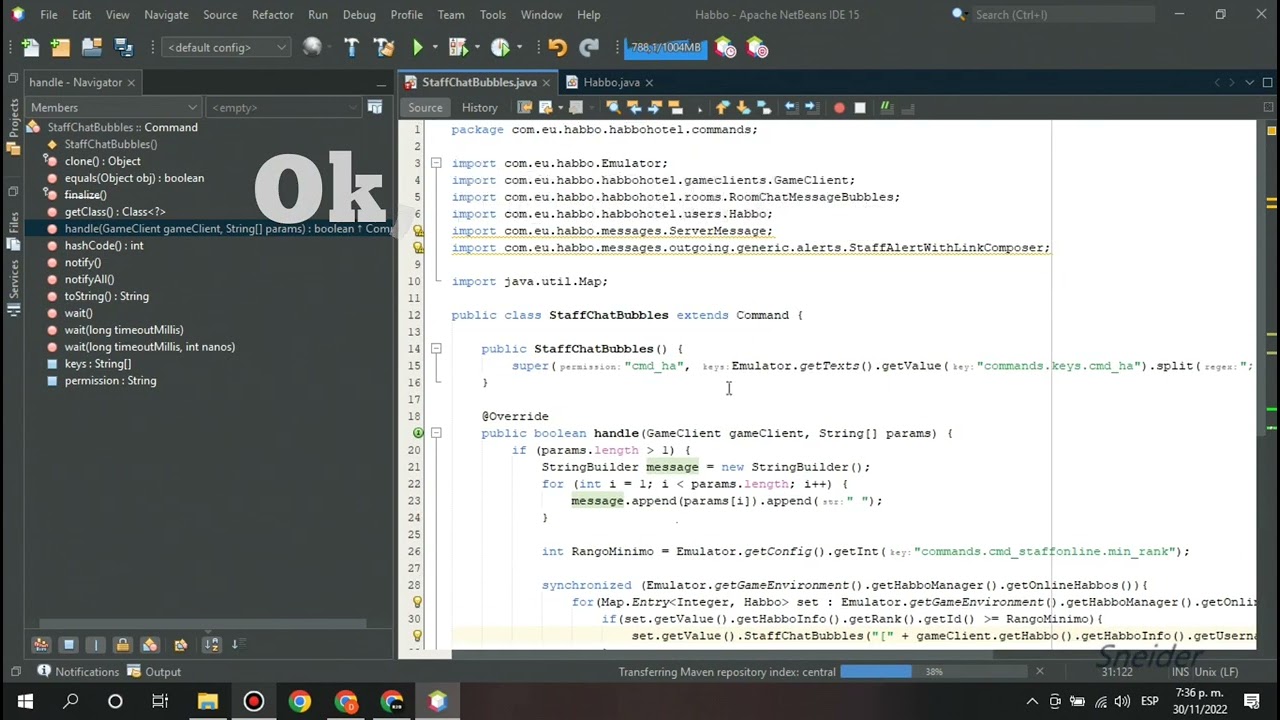Click Shift Line Left icon

(x=790, y=107)
